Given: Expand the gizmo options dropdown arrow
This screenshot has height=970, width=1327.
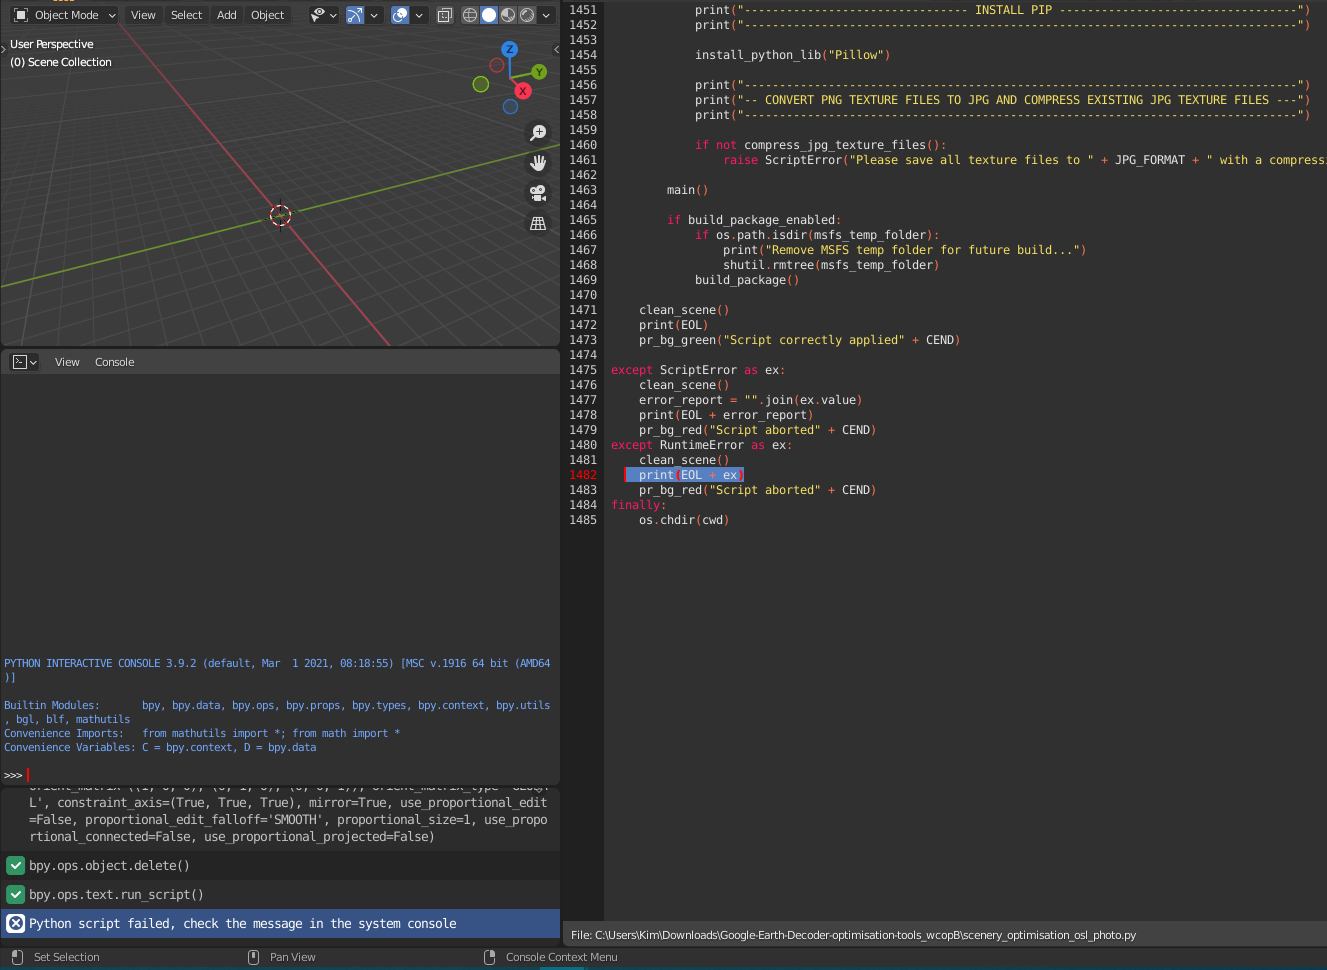Looking at the screenshot, I should click(x=374, y=15).
